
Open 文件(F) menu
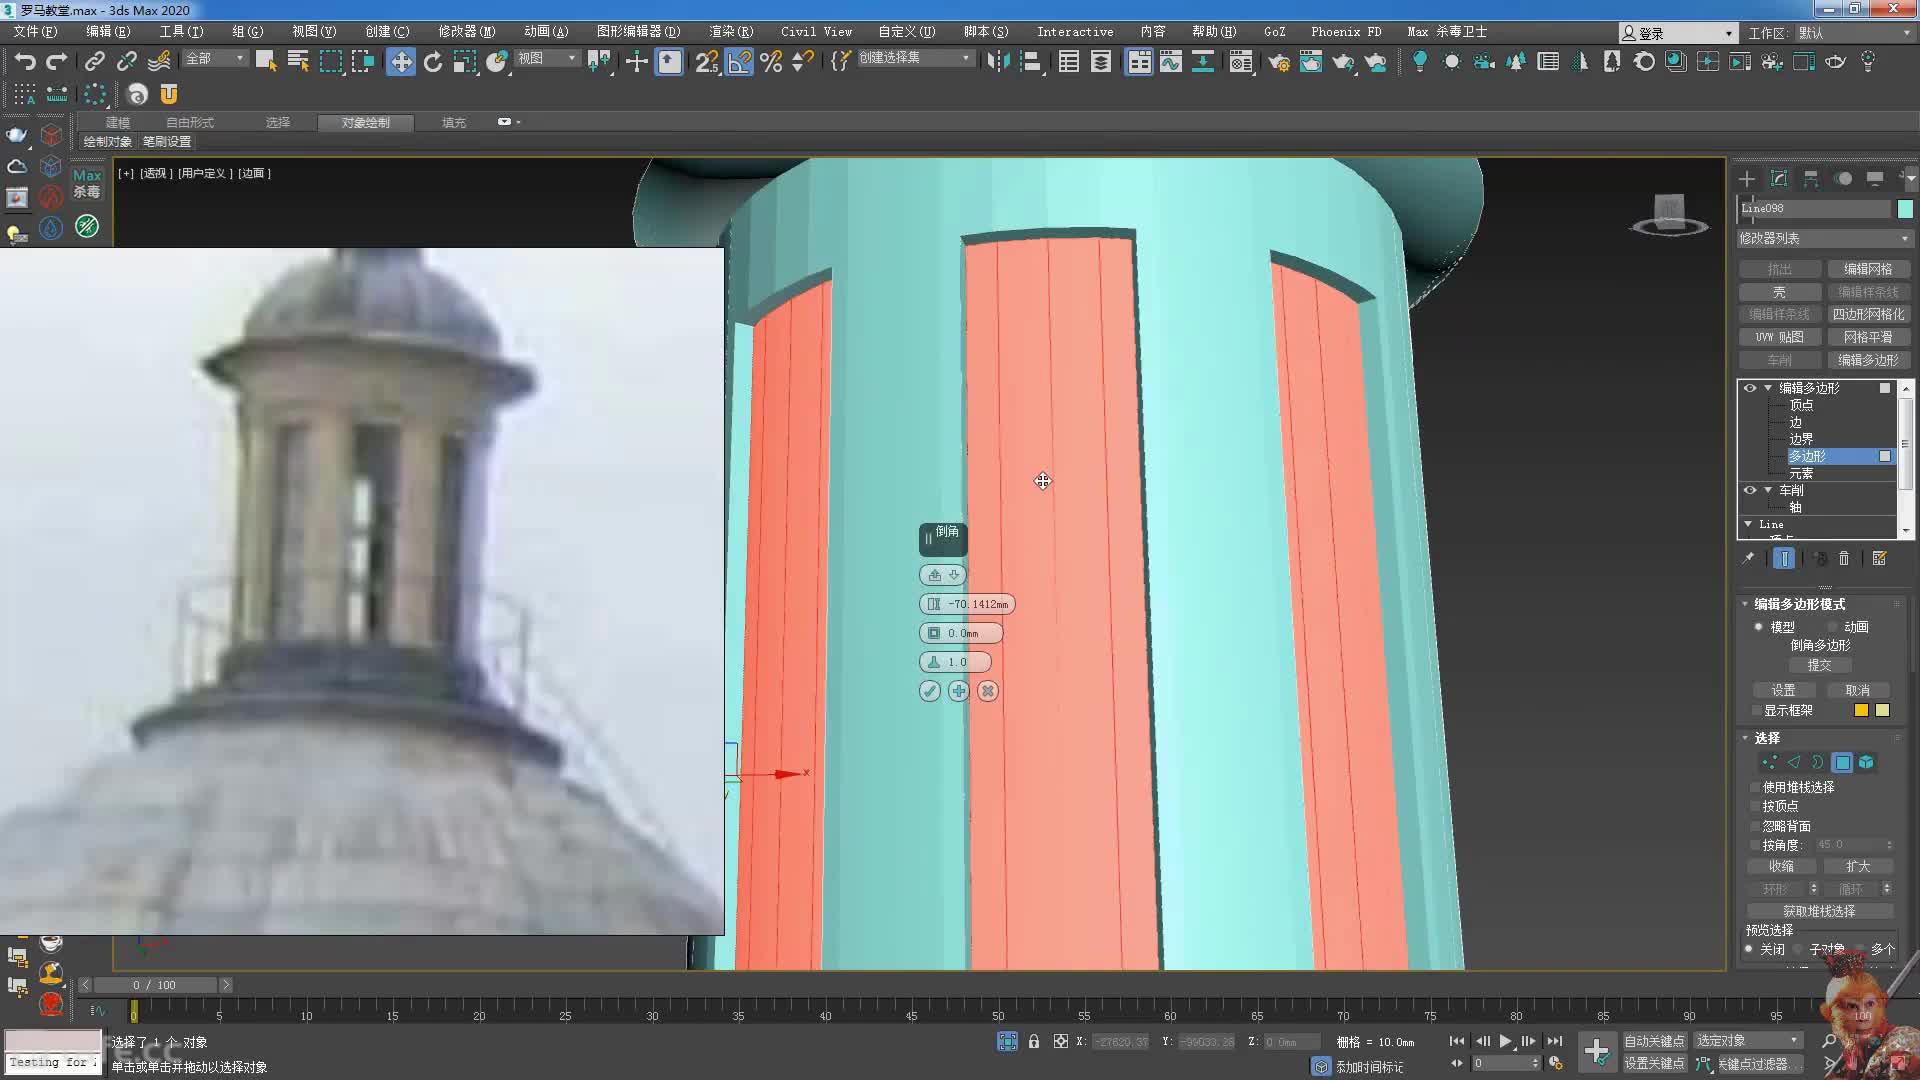tap(36, 31)
